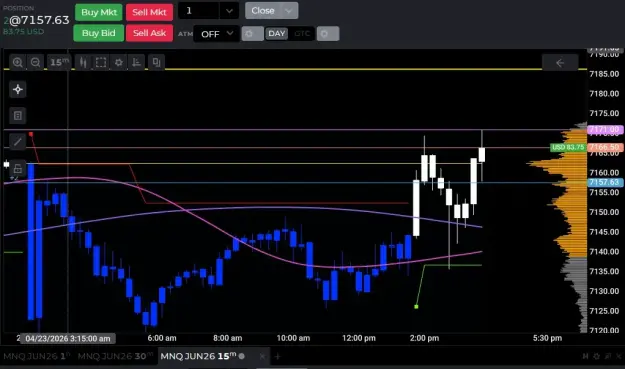Open the gear next to GTC
This screenshot has height=369, width=625.
[x=328, y=34]
